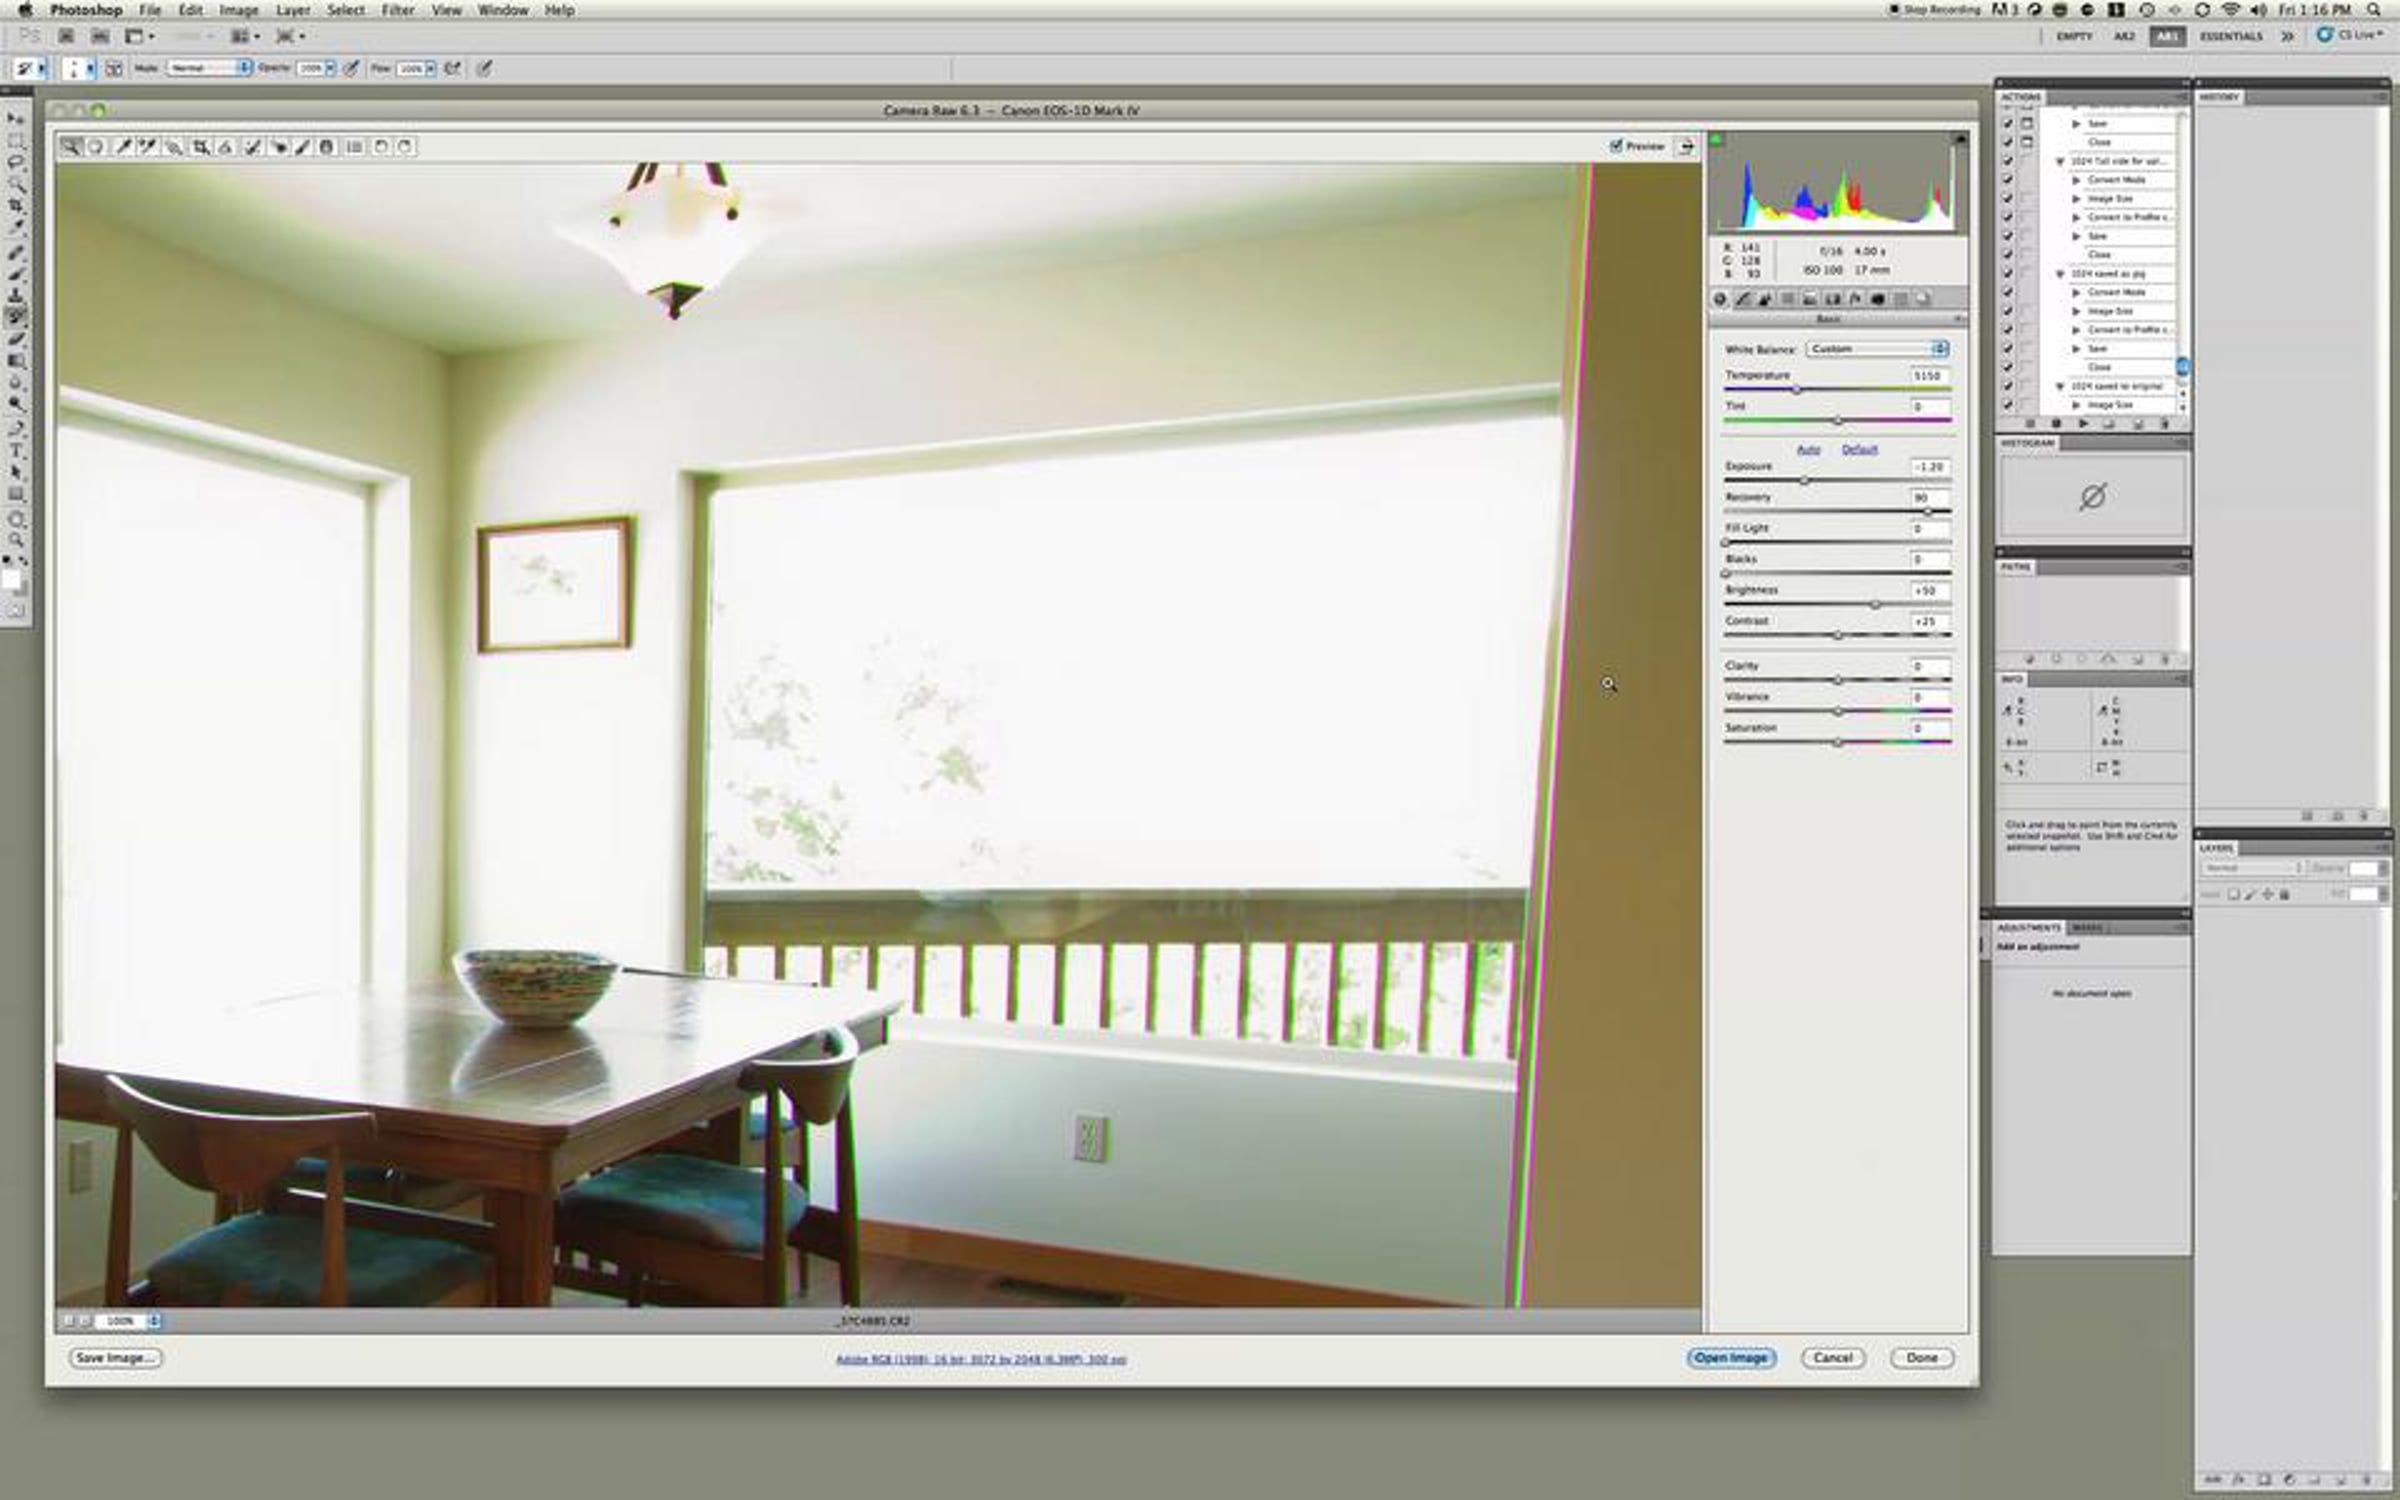Open the Filter menu
This screenshot has width=2400, height=1500.
pyautogui.click(x=397, y=10)
